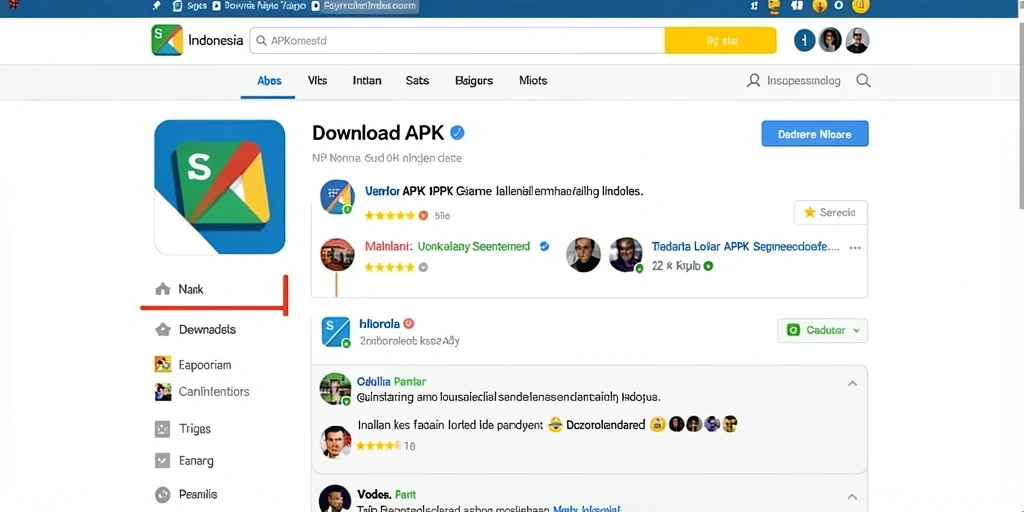Open Triges in the sidebar

[x=195, y=428]
